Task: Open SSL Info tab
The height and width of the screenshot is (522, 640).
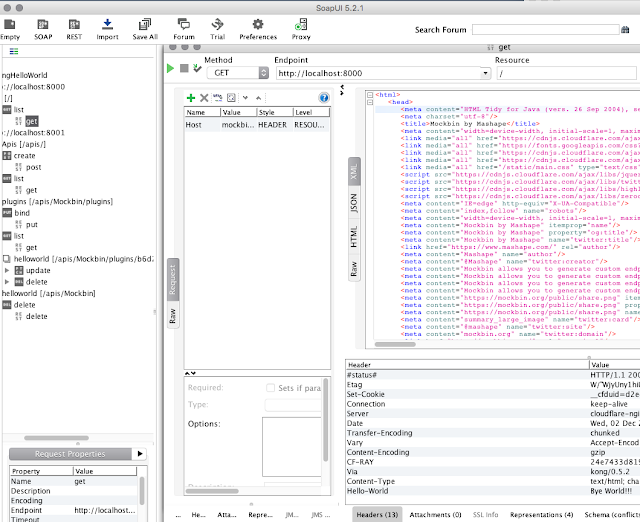Action: (x=485, y=515)
